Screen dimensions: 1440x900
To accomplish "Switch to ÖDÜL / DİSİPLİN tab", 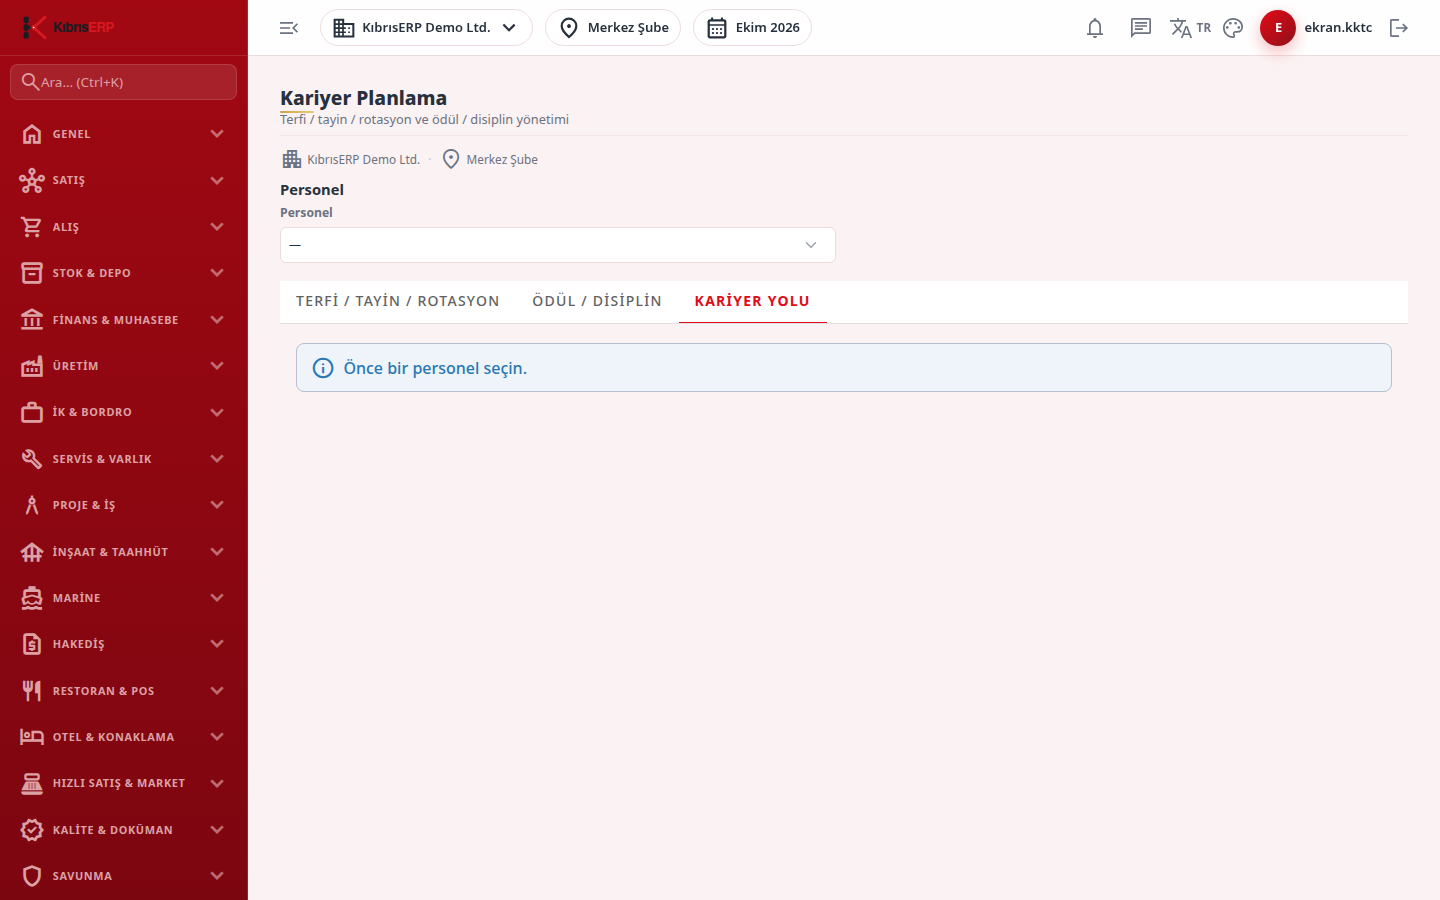I will tap(597, 301).
